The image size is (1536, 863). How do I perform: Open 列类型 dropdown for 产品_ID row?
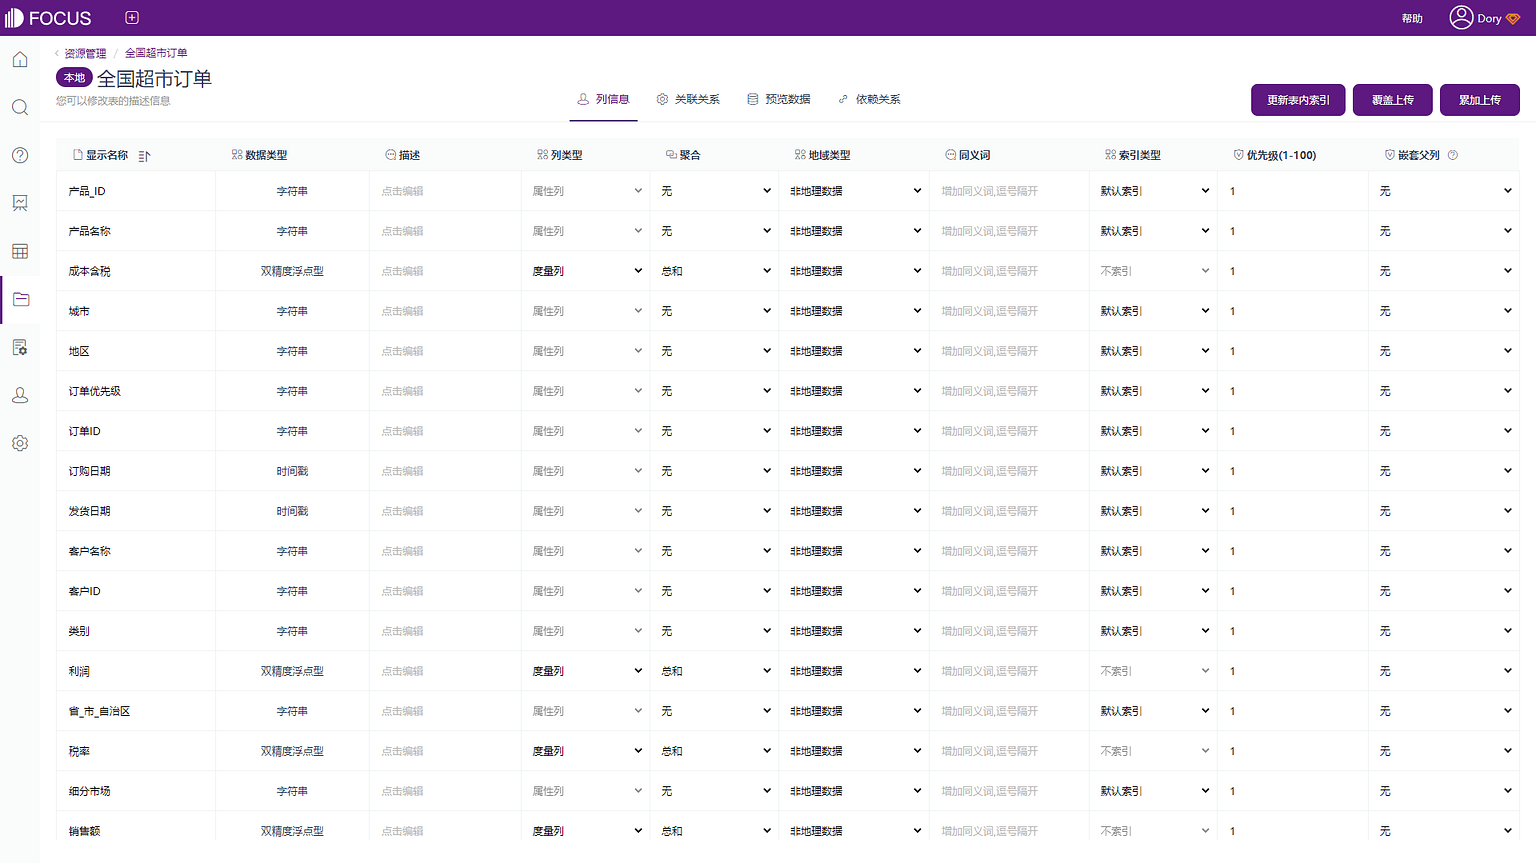[x=586, y=191]
